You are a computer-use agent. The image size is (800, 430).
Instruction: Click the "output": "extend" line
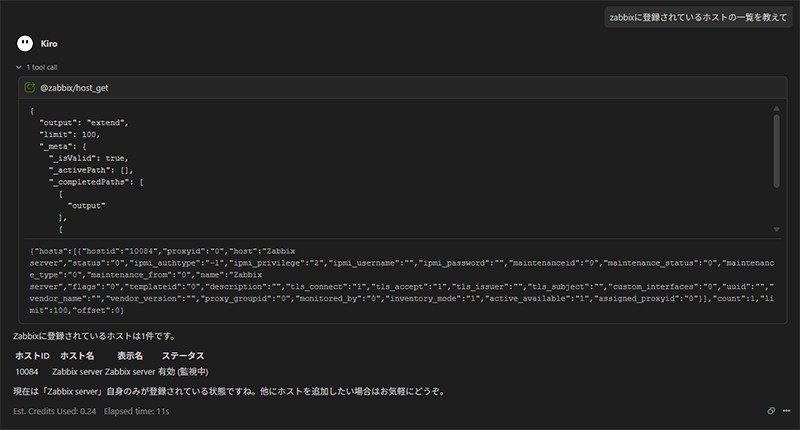(x=84, y=123)
